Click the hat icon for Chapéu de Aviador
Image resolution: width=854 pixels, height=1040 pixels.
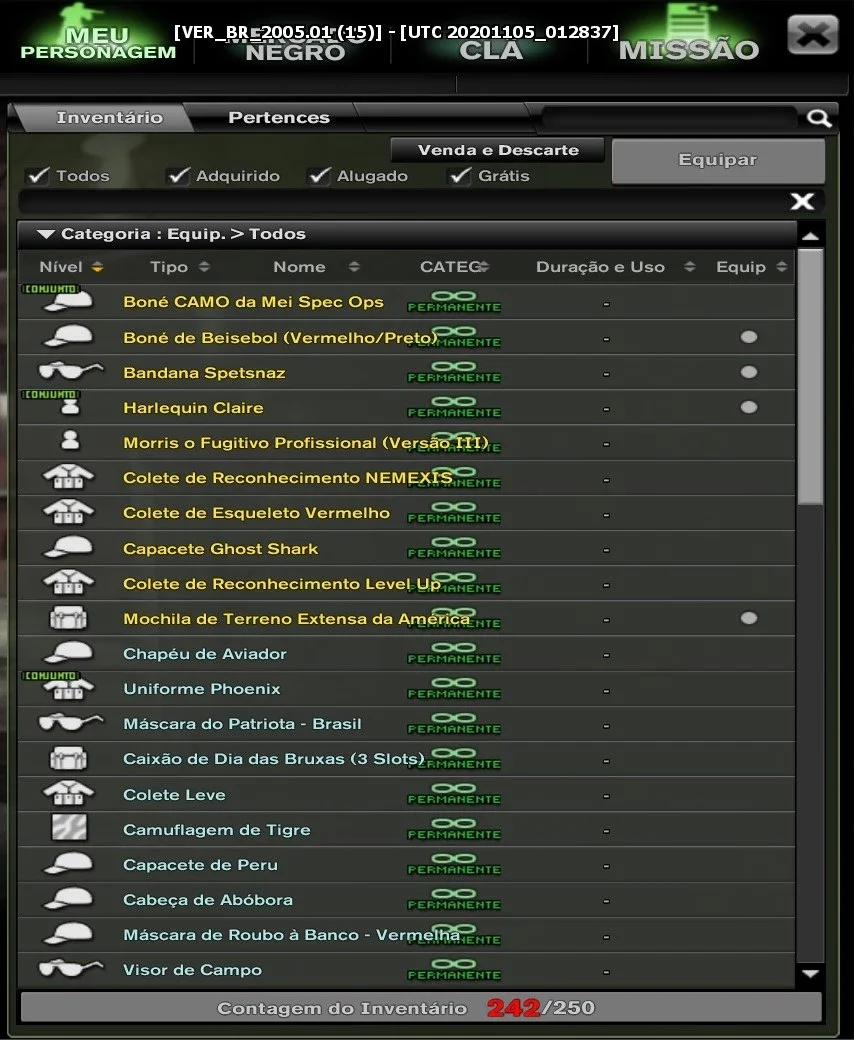tap(68, 653)
